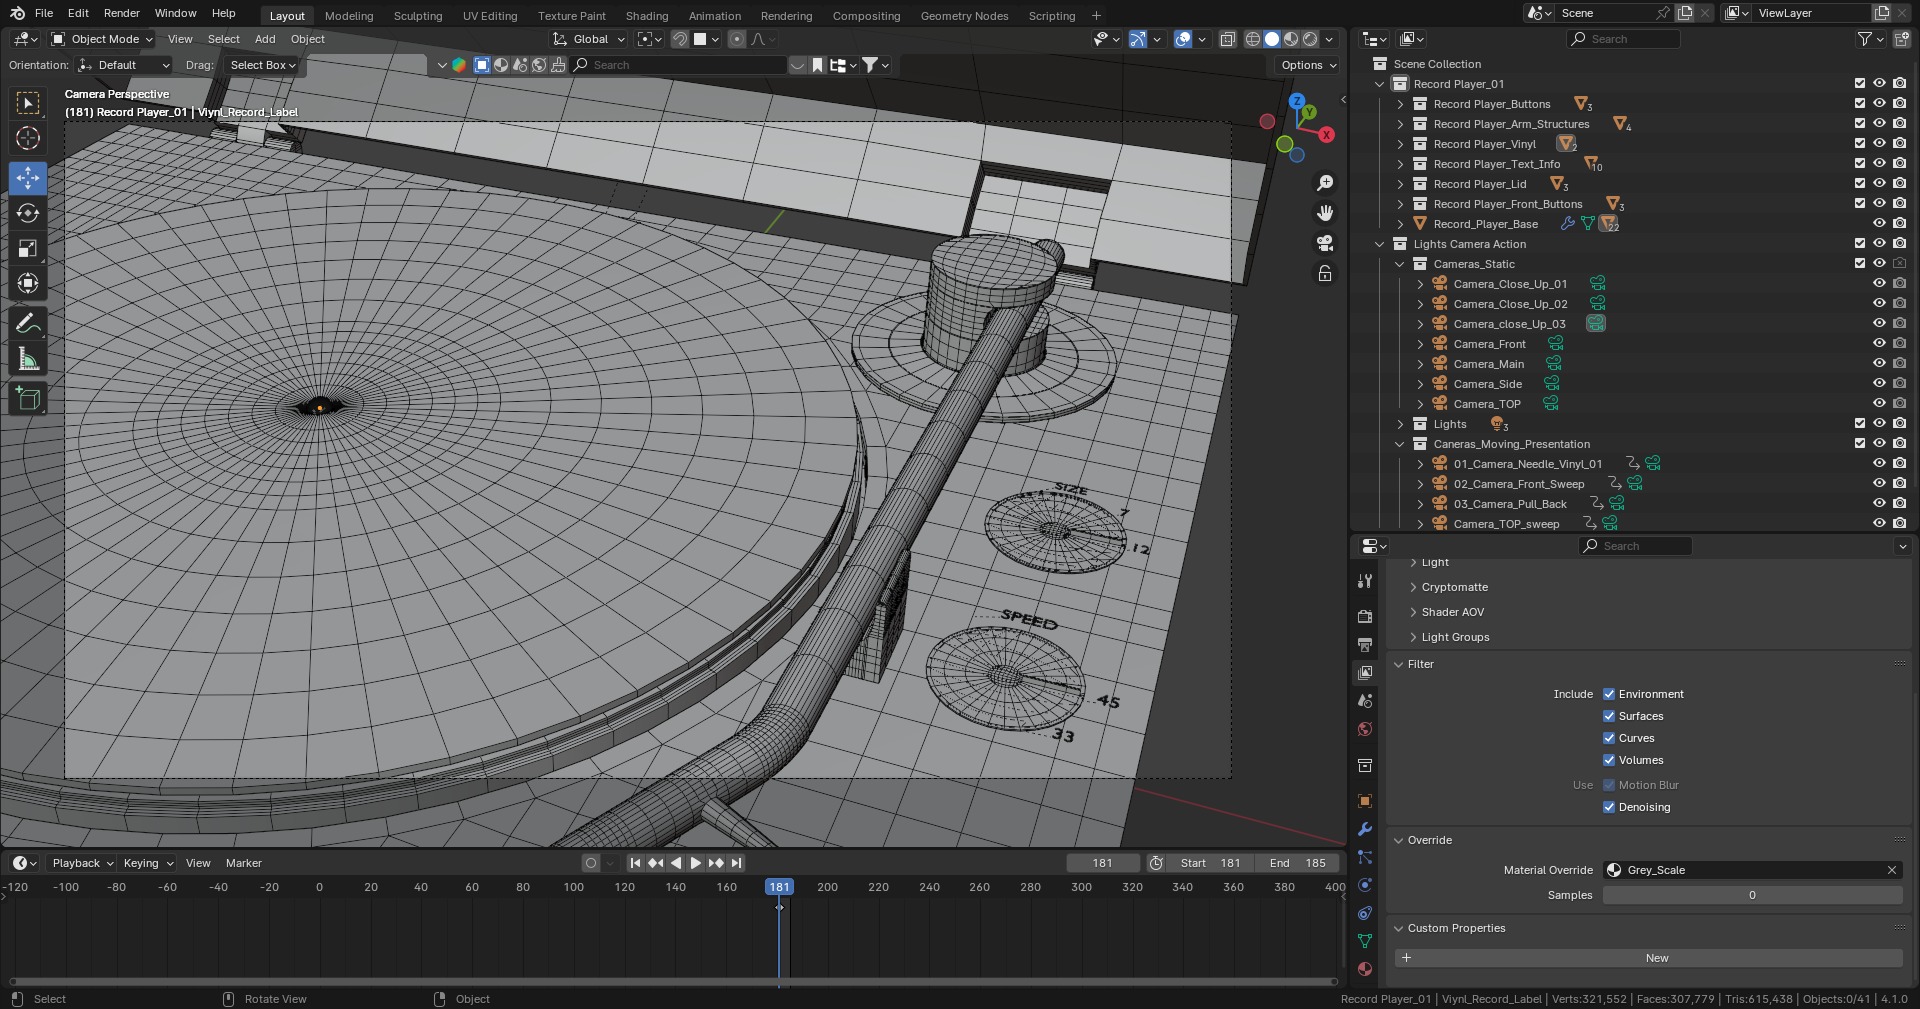Uncheck Surfaces filter checkbox
Image resolution: width=1920 pixels, height=1009 pixels.
tap(1609, 716)
